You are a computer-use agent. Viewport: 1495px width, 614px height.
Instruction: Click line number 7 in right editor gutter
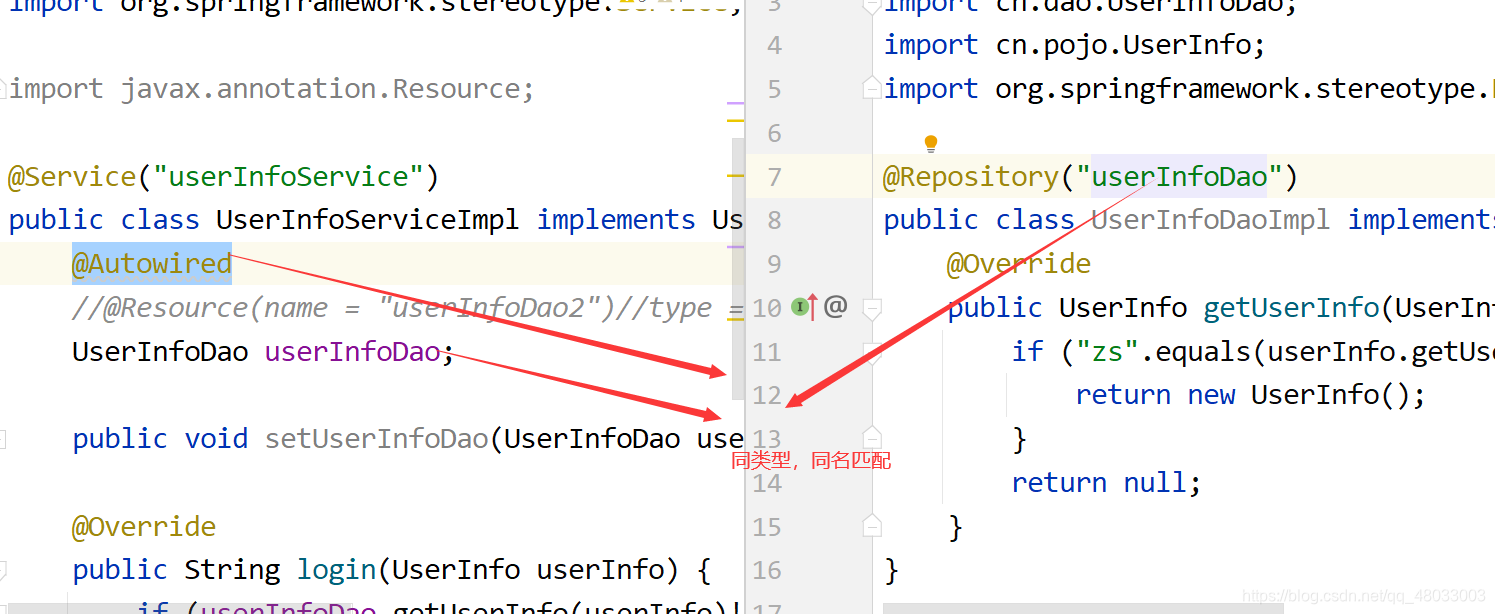pos(774,177)
